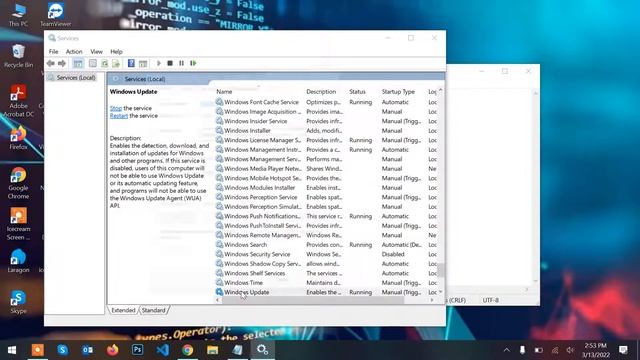Click the Refresh toolbar icon
The width and height of the screenshot is (640, 360).
click(x=104, y=63)
